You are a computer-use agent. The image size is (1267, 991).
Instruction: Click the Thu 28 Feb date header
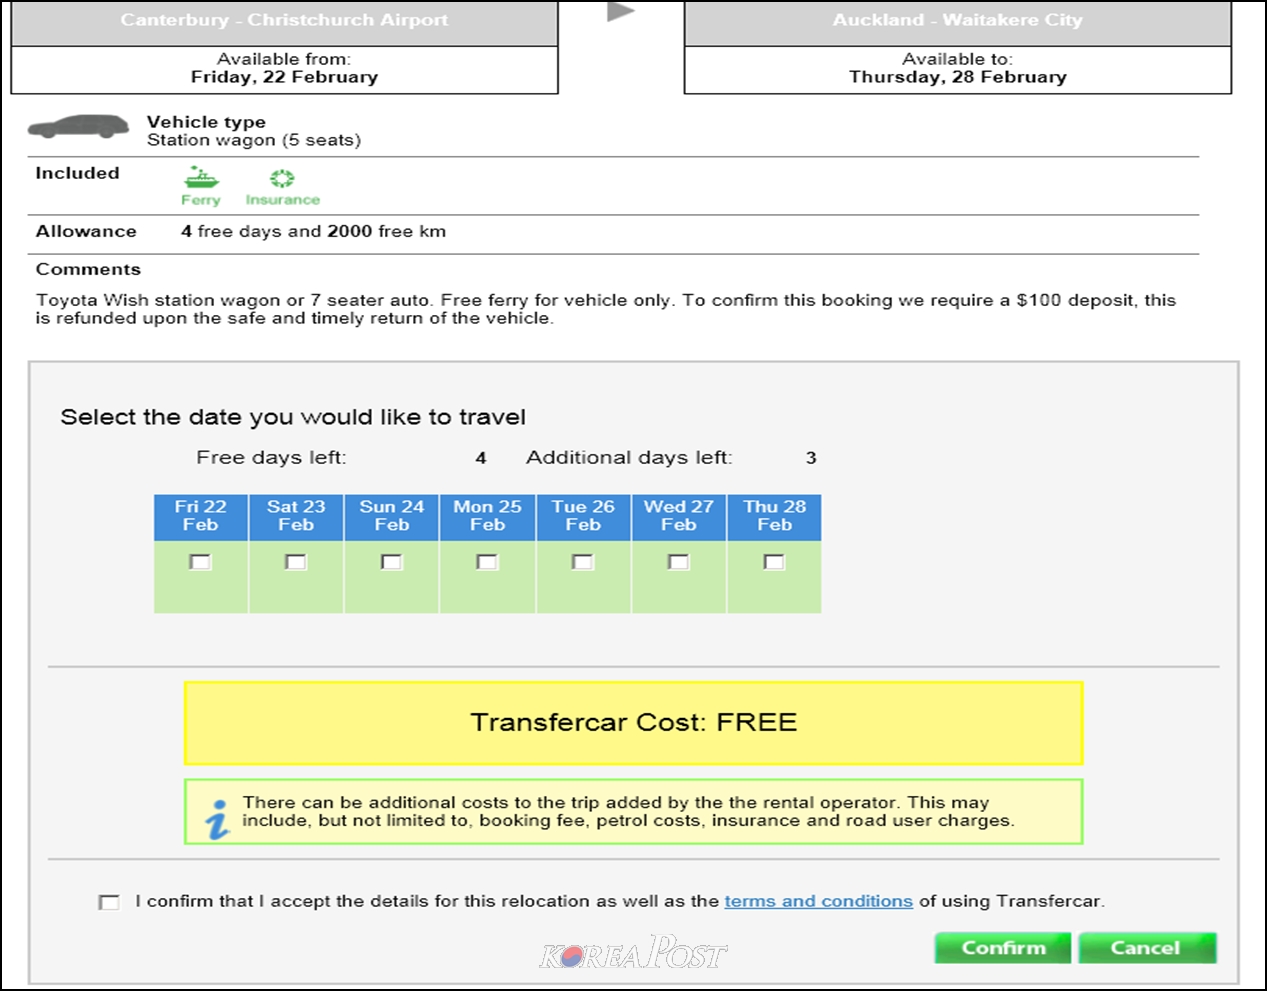coord(774,516)
